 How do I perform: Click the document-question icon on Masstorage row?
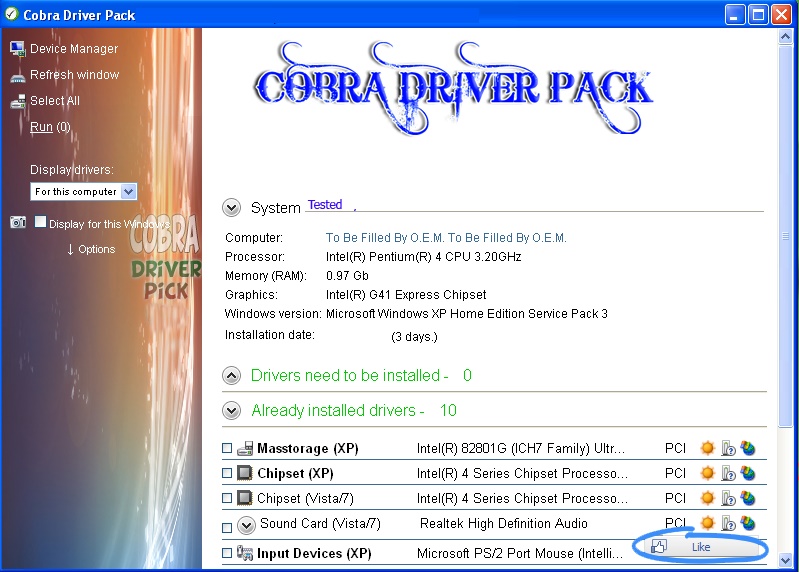[728, 448]
